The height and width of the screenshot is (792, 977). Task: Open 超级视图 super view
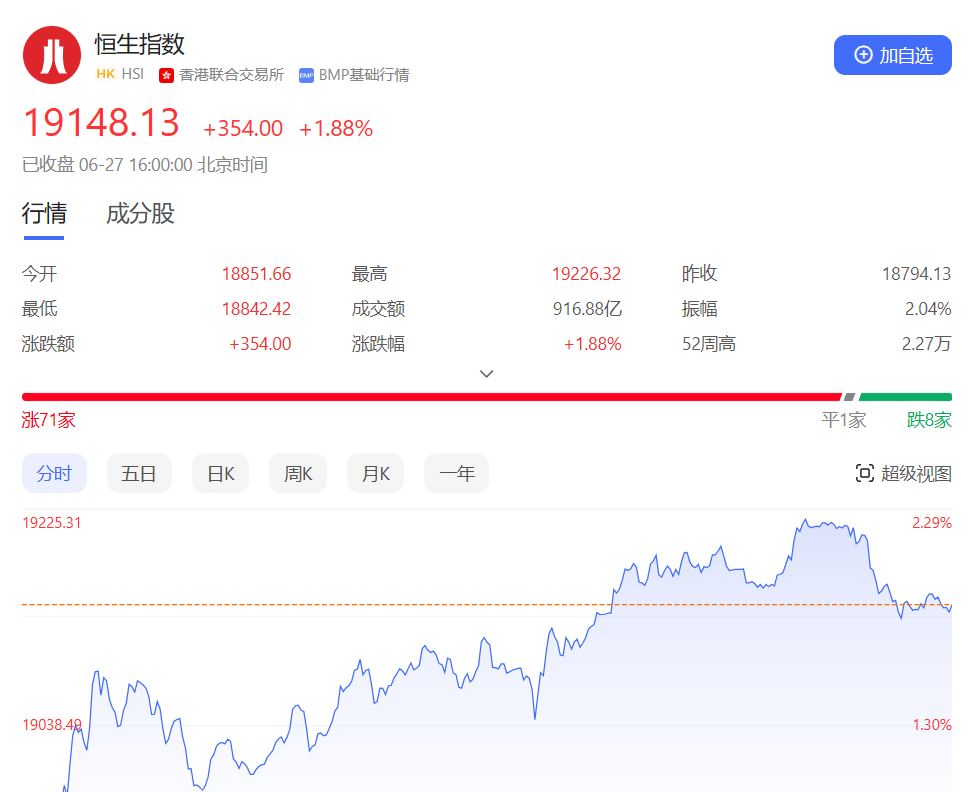pos(903,474)
